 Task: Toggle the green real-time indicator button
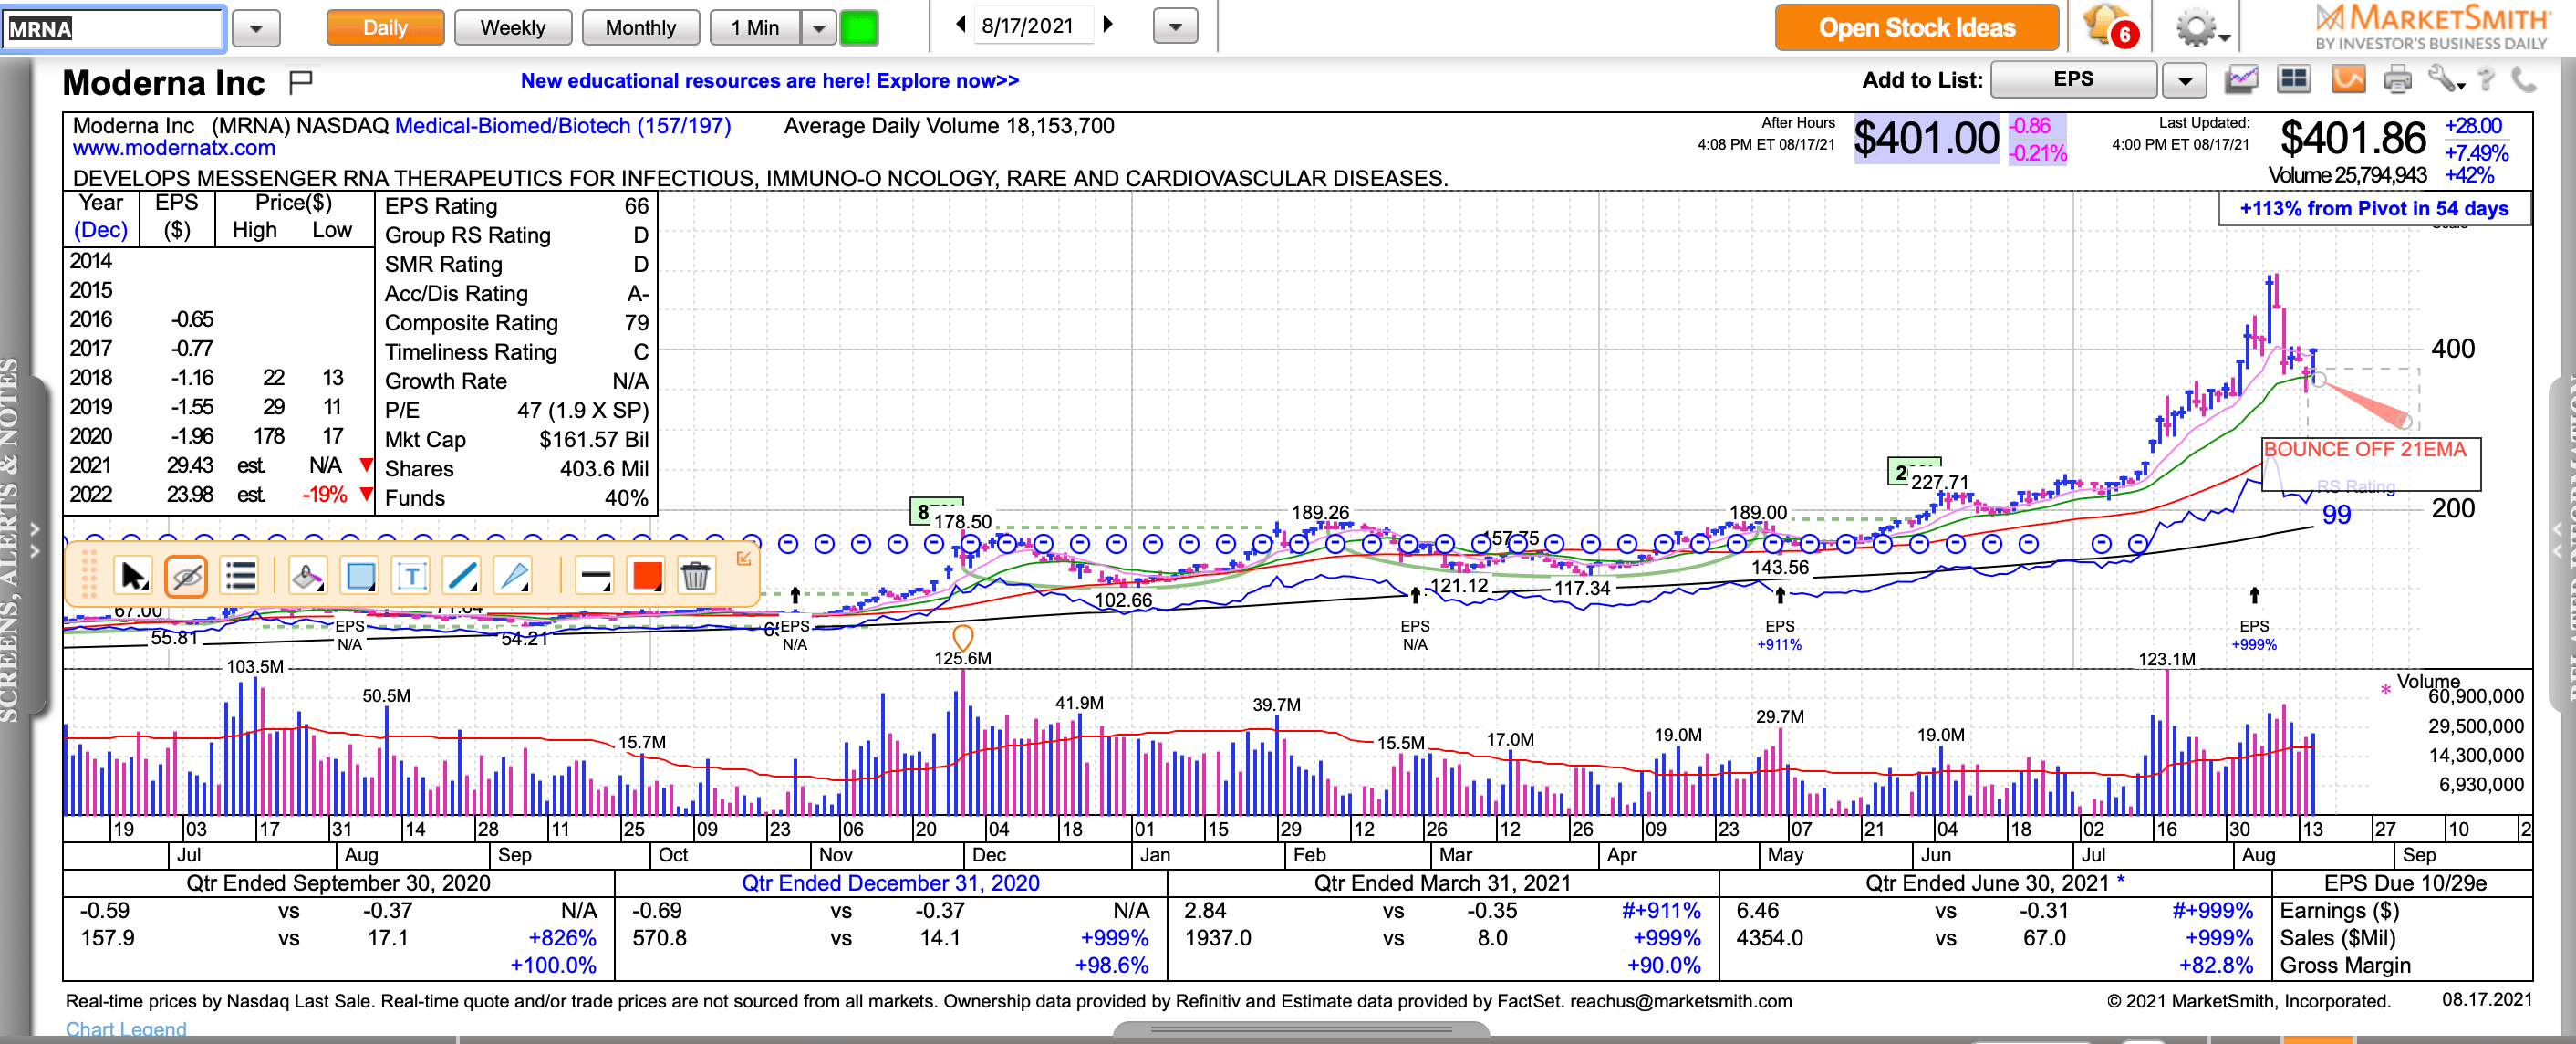[x=858, y=28]
